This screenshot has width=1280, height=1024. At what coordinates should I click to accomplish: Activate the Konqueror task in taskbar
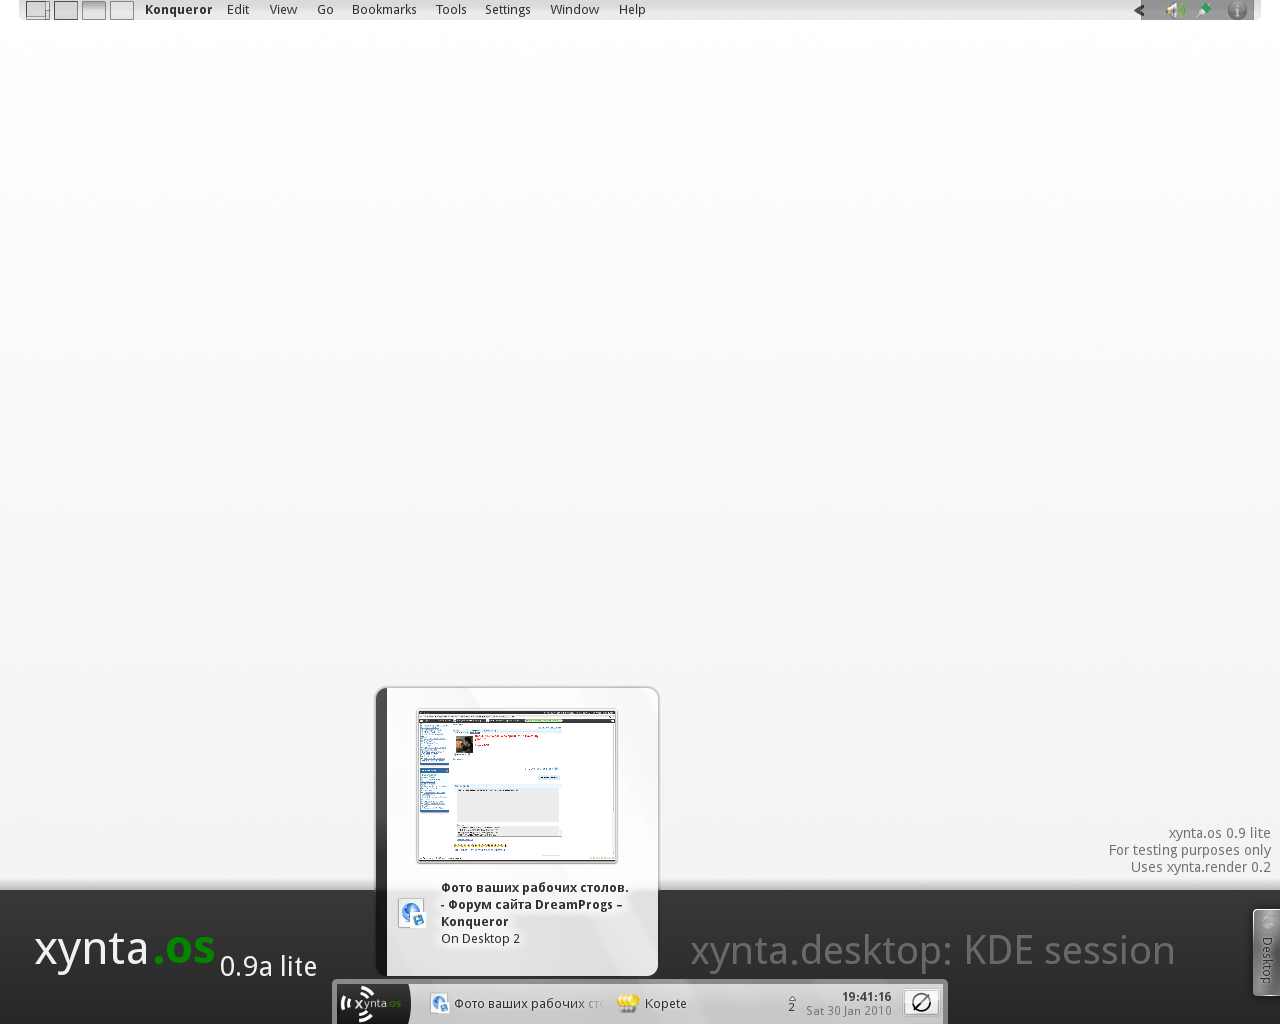coord(516,1003)
